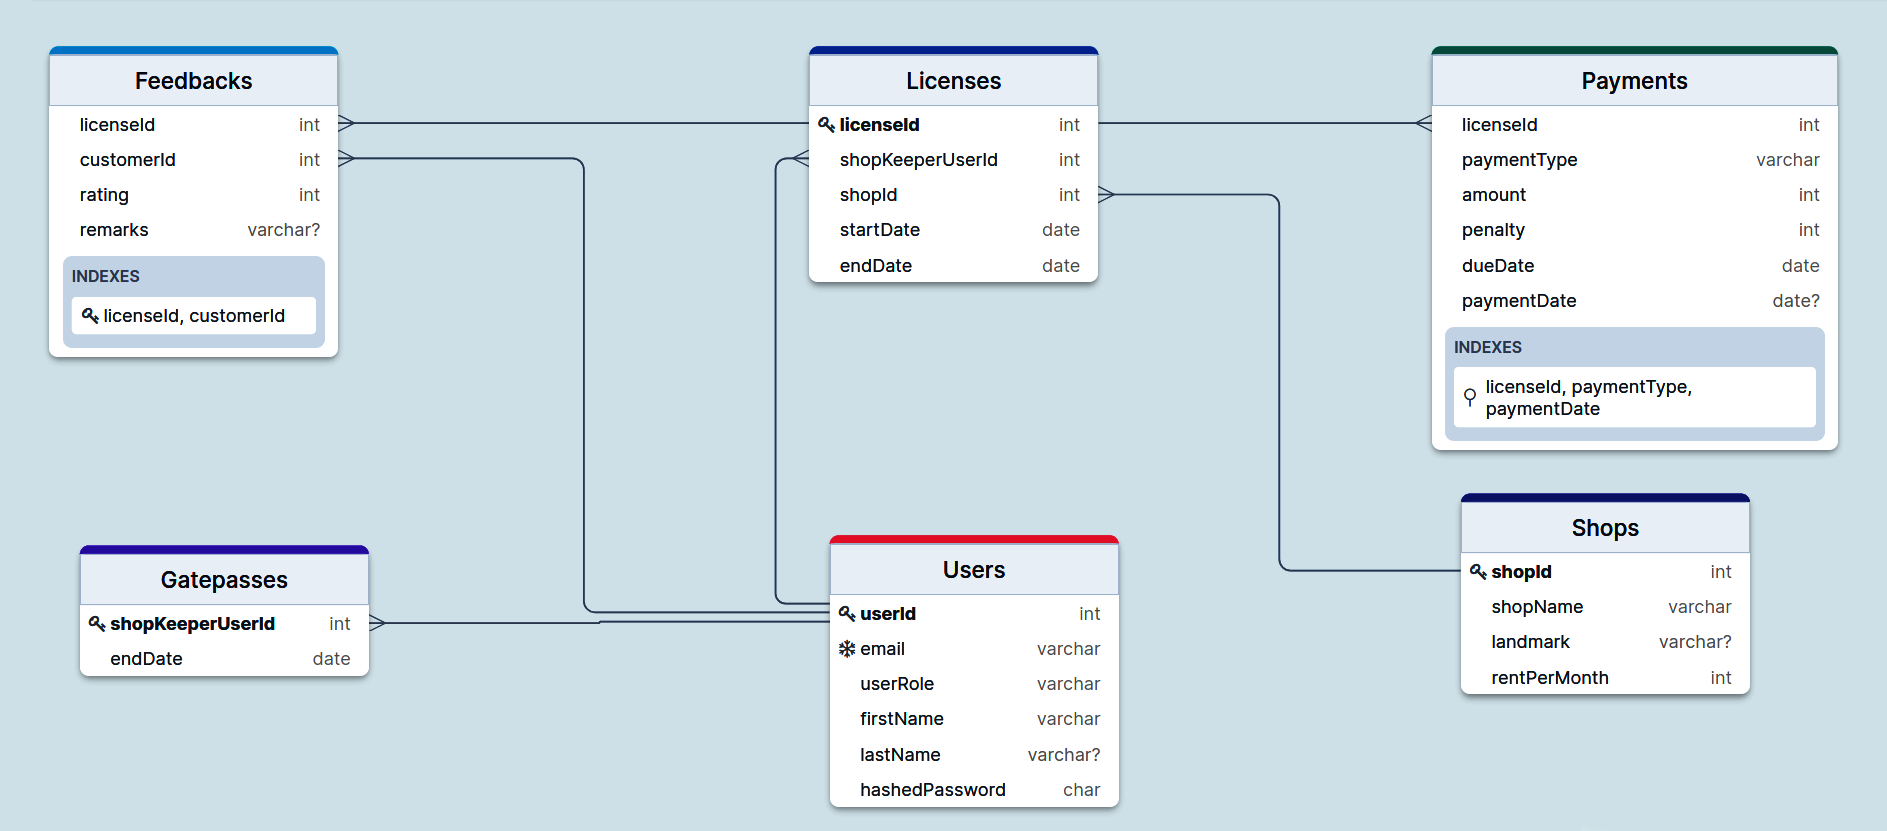The height and width of the screenshot is (831, 1887).
Task: Click the startDate column in Licenses
Action: coord(954,230)
